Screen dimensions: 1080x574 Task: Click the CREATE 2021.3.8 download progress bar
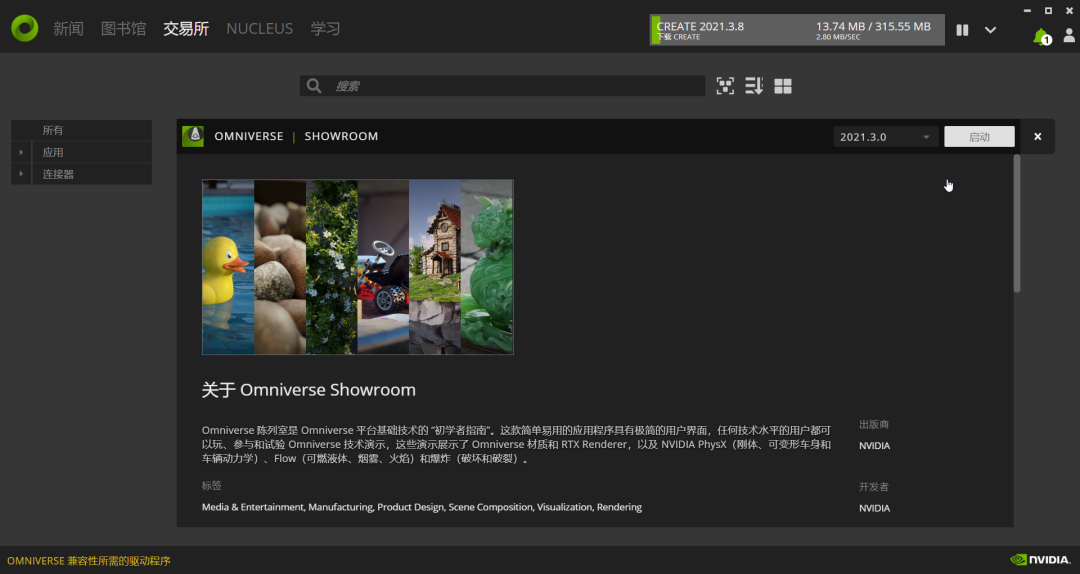coord(797,30)
